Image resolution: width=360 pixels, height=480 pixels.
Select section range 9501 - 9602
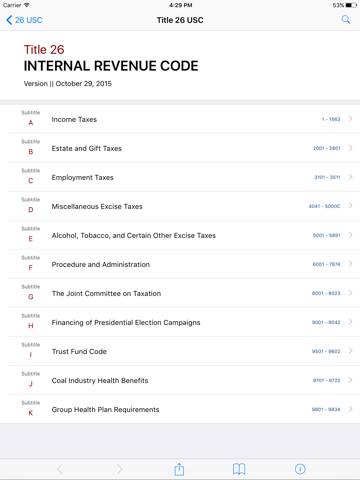[326, 351]
